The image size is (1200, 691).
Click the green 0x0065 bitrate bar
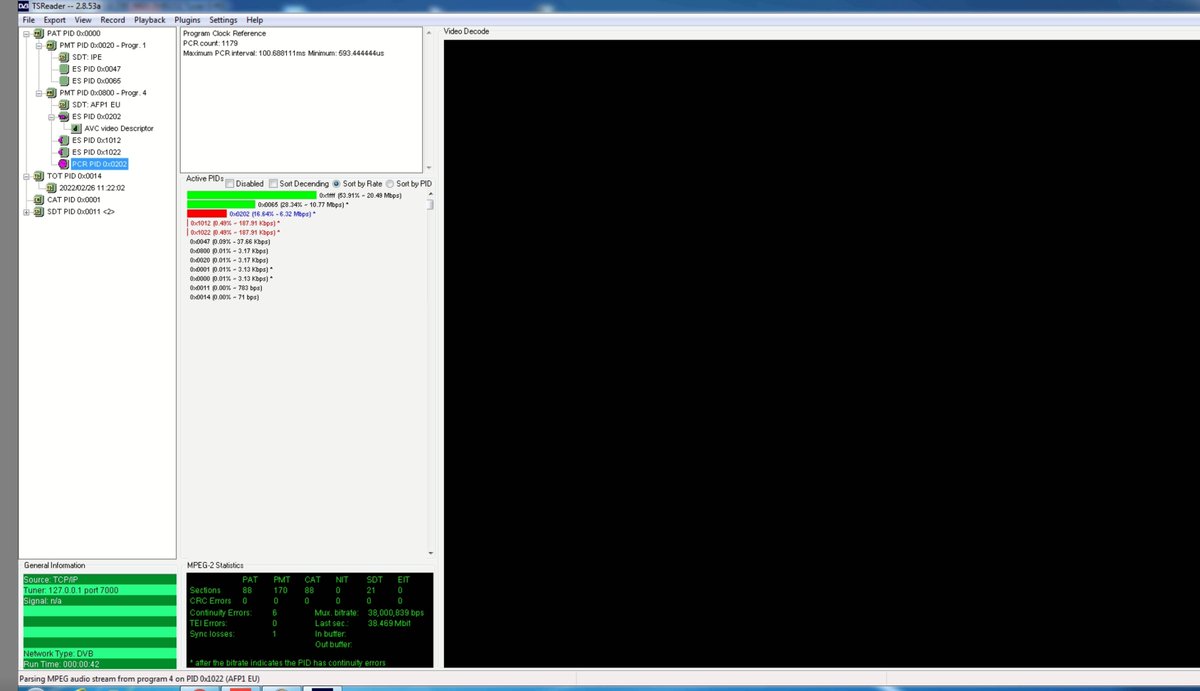221,204
